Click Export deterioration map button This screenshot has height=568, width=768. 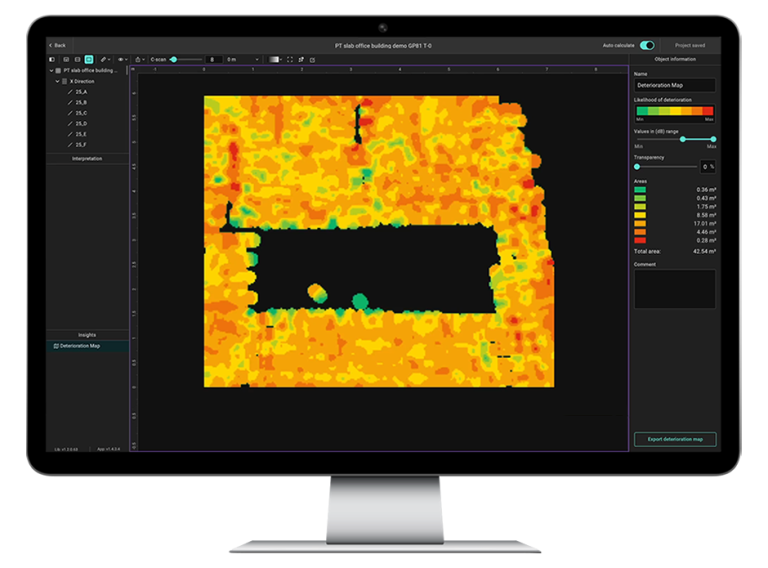click(x=675, y=439)
